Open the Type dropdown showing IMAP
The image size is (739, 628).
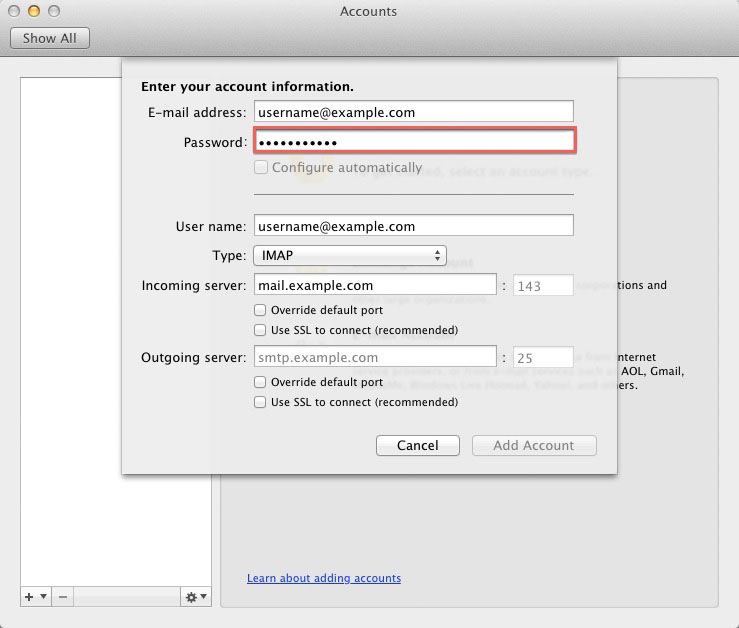350,256
